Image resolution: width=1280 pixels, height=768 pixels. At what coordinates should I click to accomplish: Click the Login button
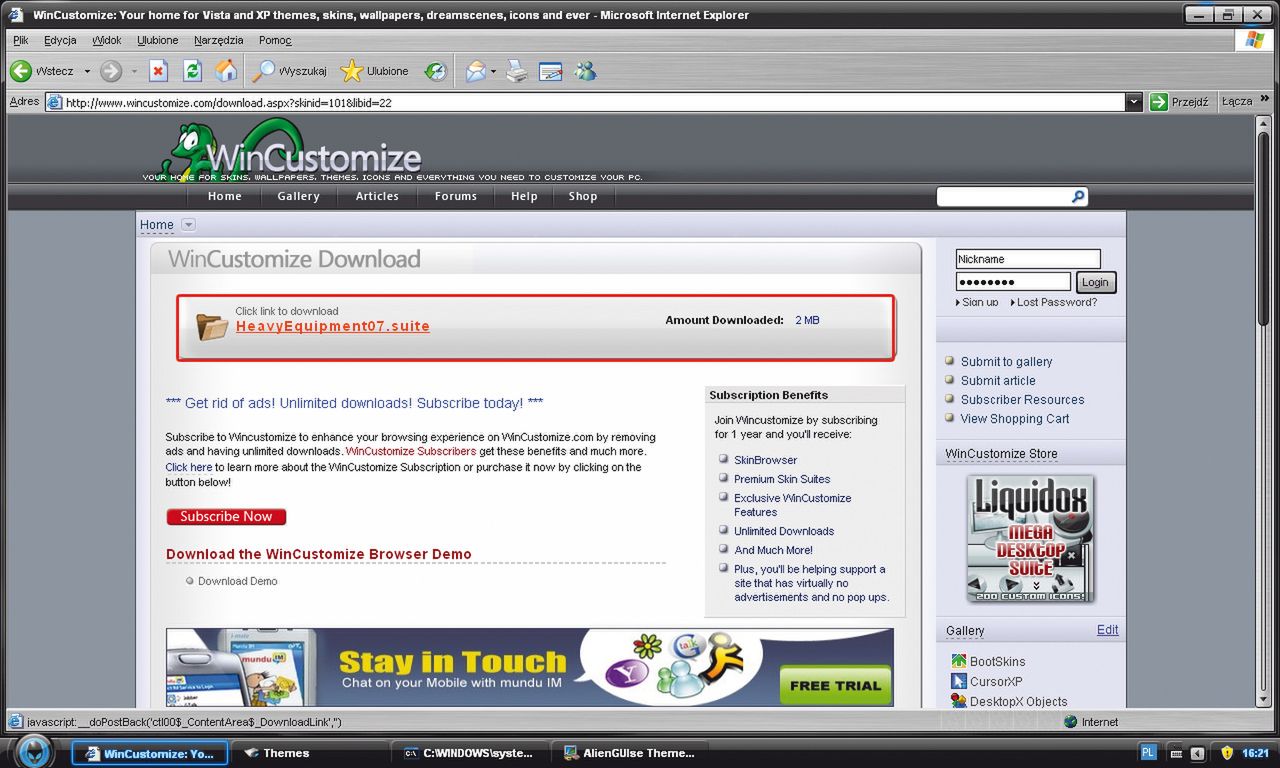tap(1095, 282)
